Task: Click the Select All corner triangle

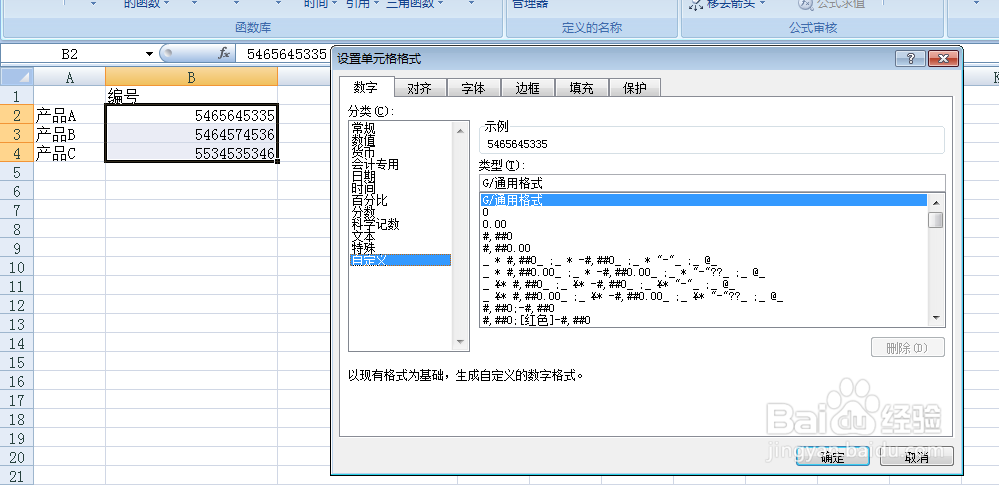Action: [x=17, y=77]
